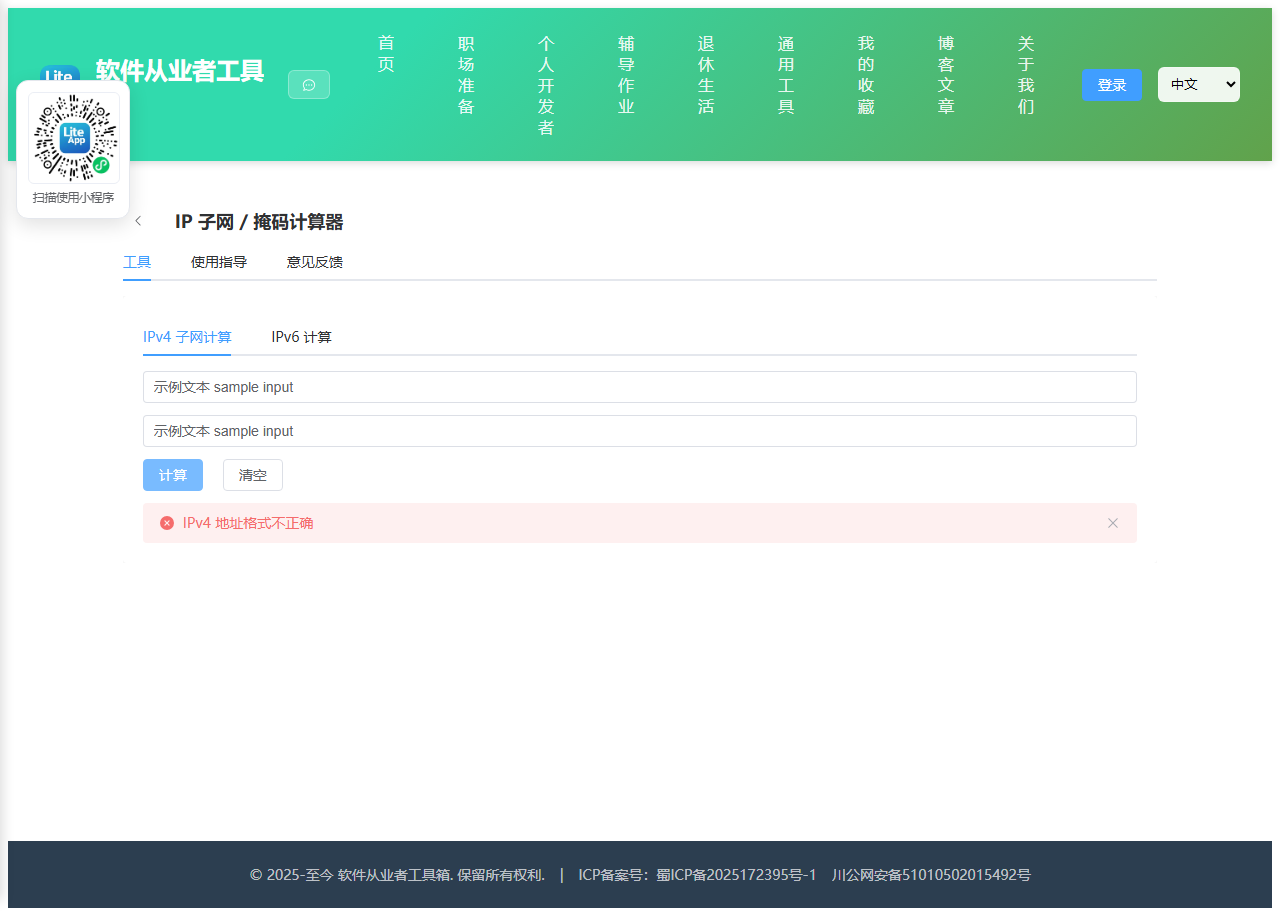Click the IPv4 地址格式不正确 error message
Viewport: 1280px width, 916px height.
click(248, 523)
